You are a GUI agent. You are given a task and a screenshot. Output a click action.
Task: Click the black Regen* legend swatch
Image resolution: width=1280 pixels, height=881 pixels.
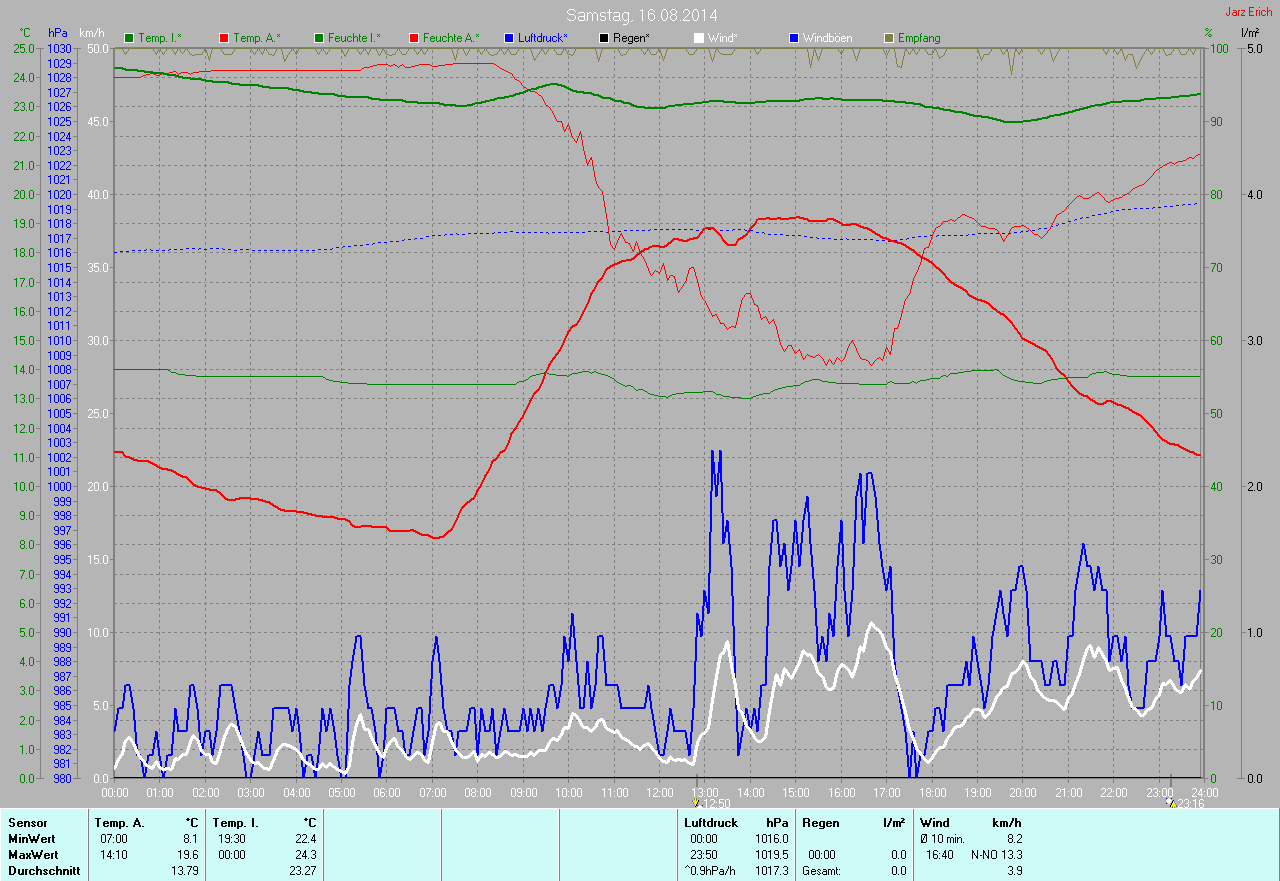(603, 38)
